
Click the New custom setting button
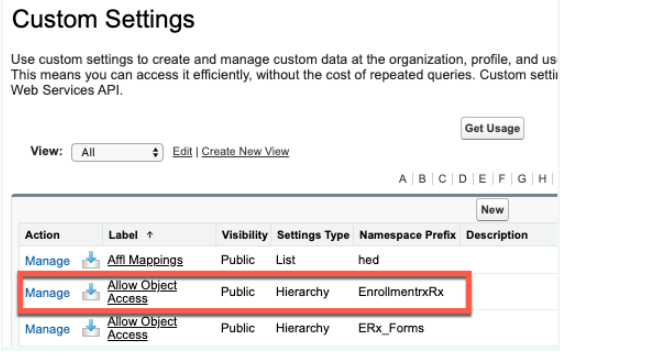coord(492,210)
